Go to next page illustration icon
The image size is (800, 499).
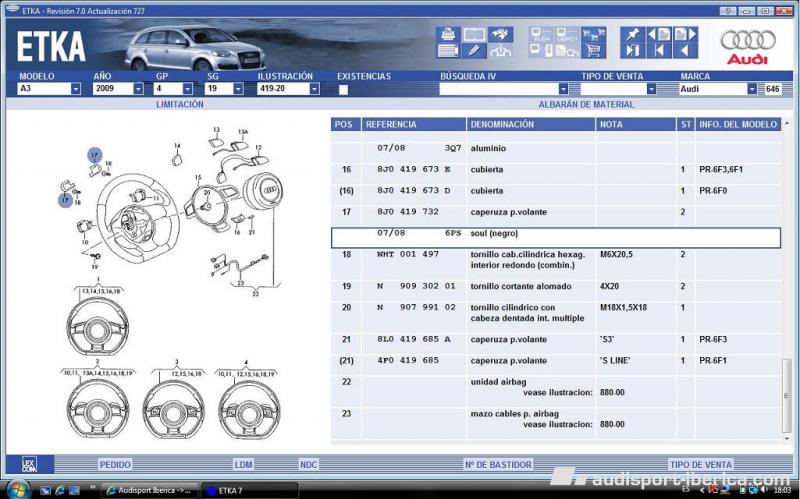point(685,34)
